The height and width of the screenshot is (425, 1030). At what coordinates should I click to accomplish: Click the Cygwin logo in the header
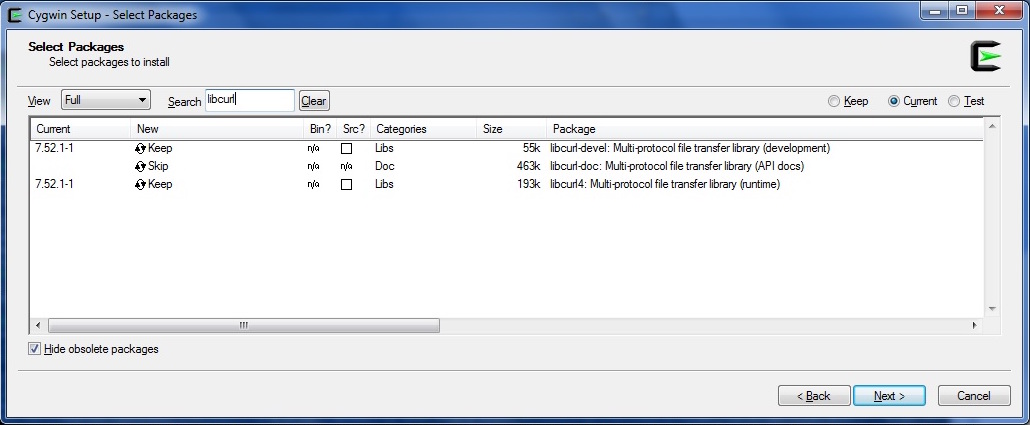(985, 56)
